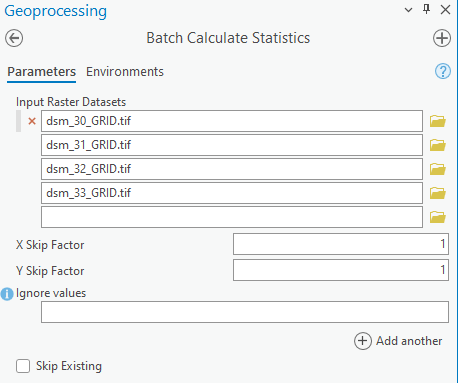Go back using the left arrow icon
458x383 pixels.
point(14,38)
